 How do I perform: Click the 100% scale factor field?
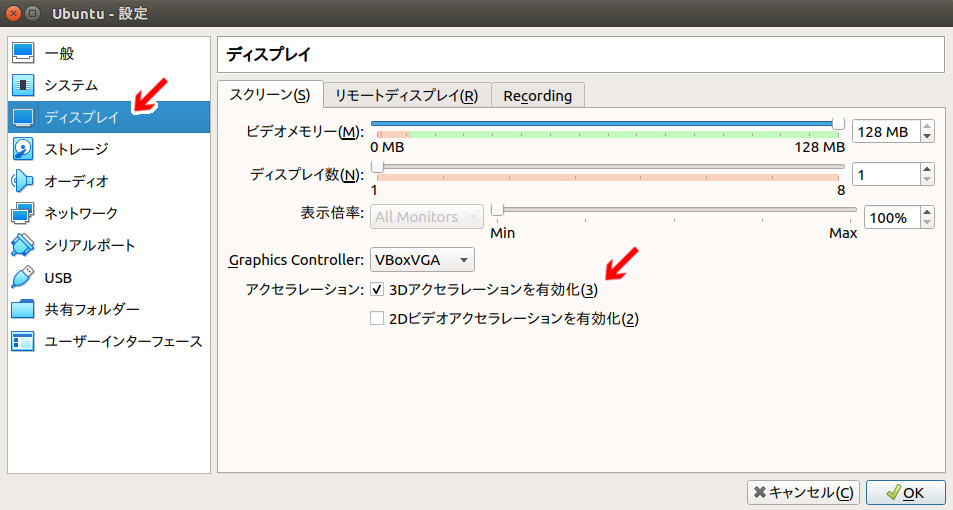point(892,218)
